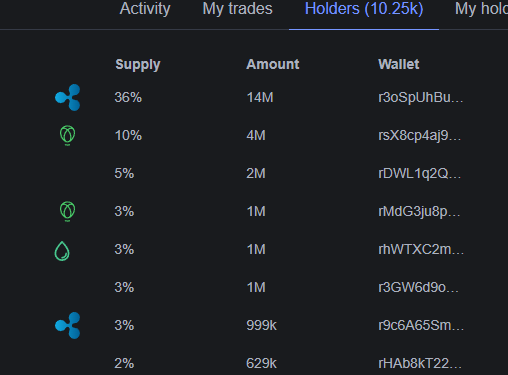508x375 pixels.
Task: Click 1M amount in r3GW6d9o row
Action: tap(256, 287)
